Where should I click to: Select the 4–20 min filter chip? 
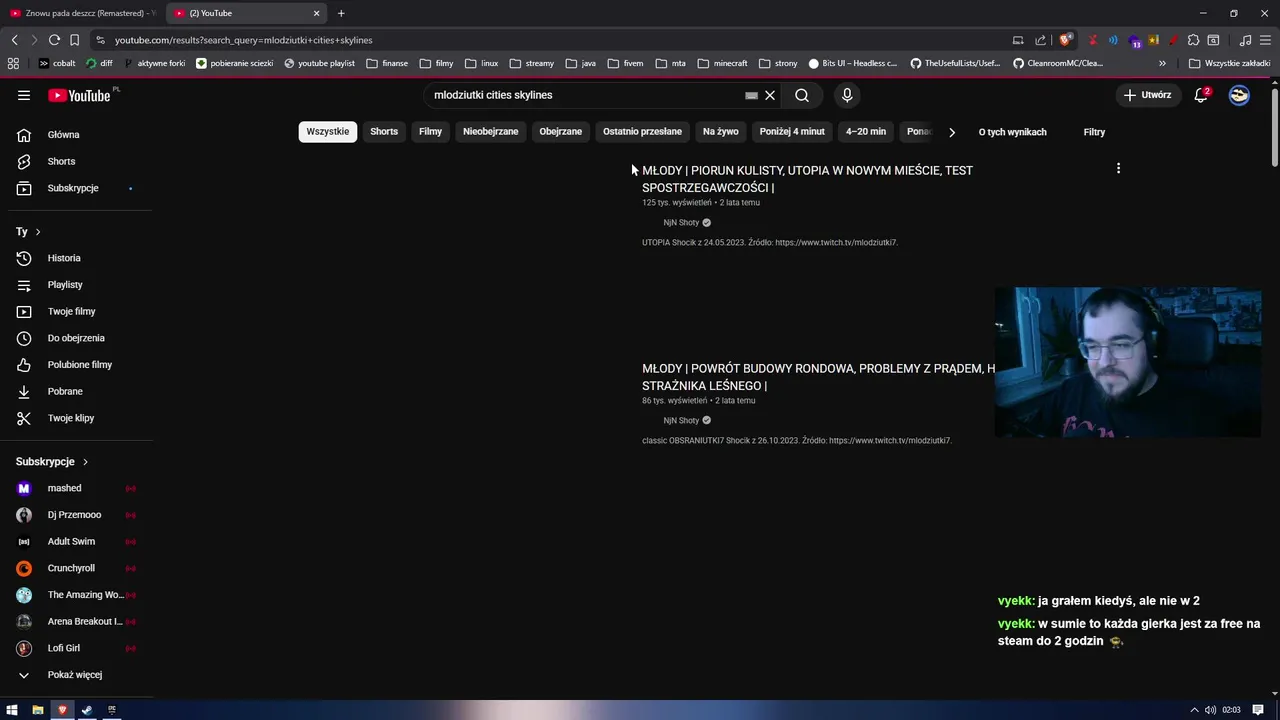click(x=866, y=132)
